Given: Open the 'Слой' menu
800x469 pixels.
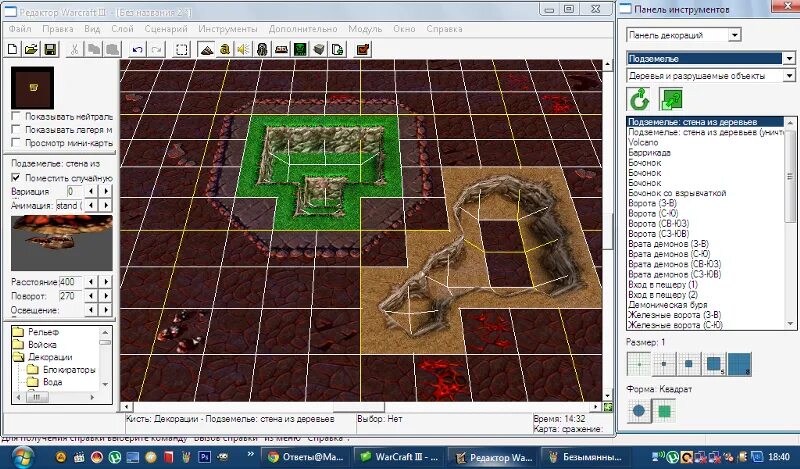Looking at the screenshot, I should pyautogui.click(x=122, y=29).
